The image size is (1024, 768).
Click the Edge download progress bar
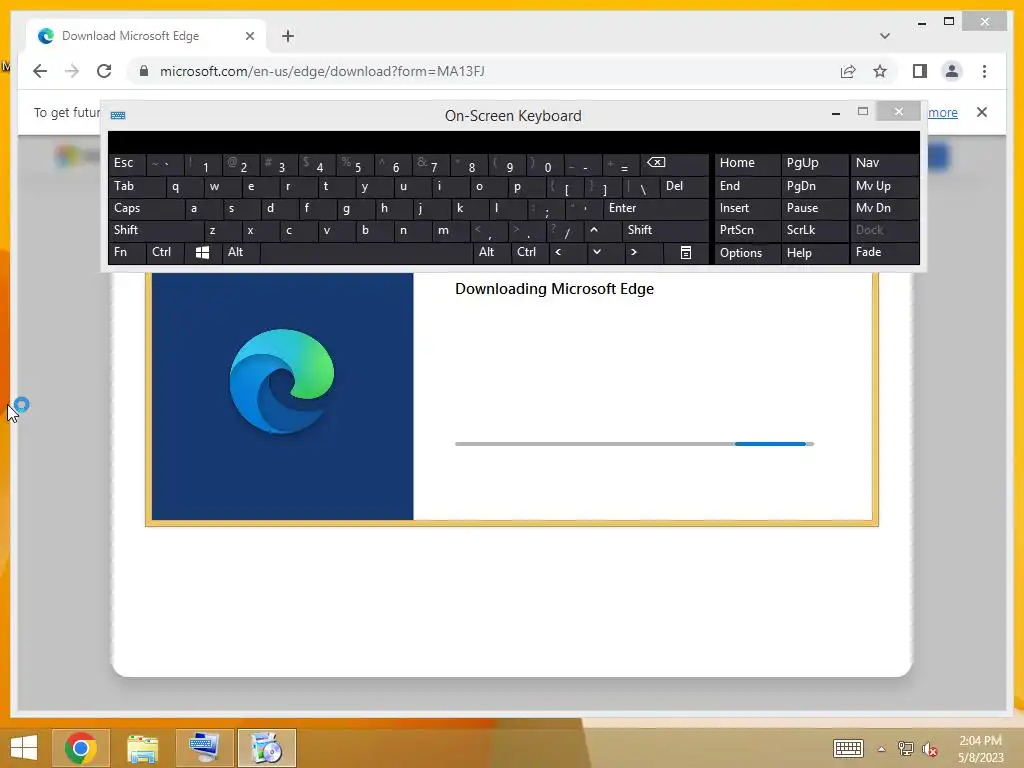634,444
